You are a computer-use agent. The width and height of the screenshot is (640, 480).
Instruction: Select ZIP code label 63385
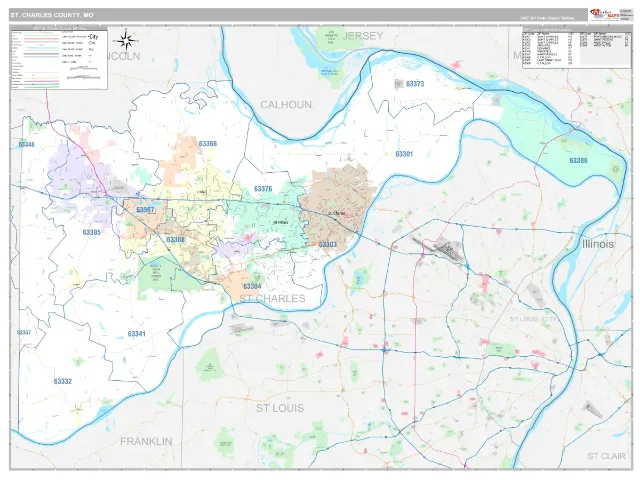pos(91,232)
